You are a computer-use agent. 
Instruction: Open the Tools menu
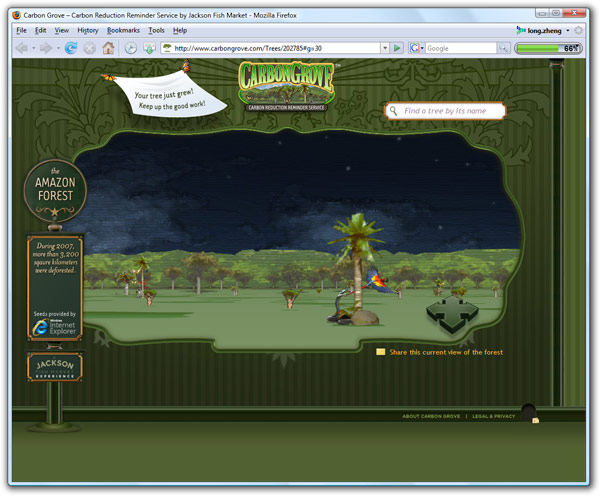point(156,30)
